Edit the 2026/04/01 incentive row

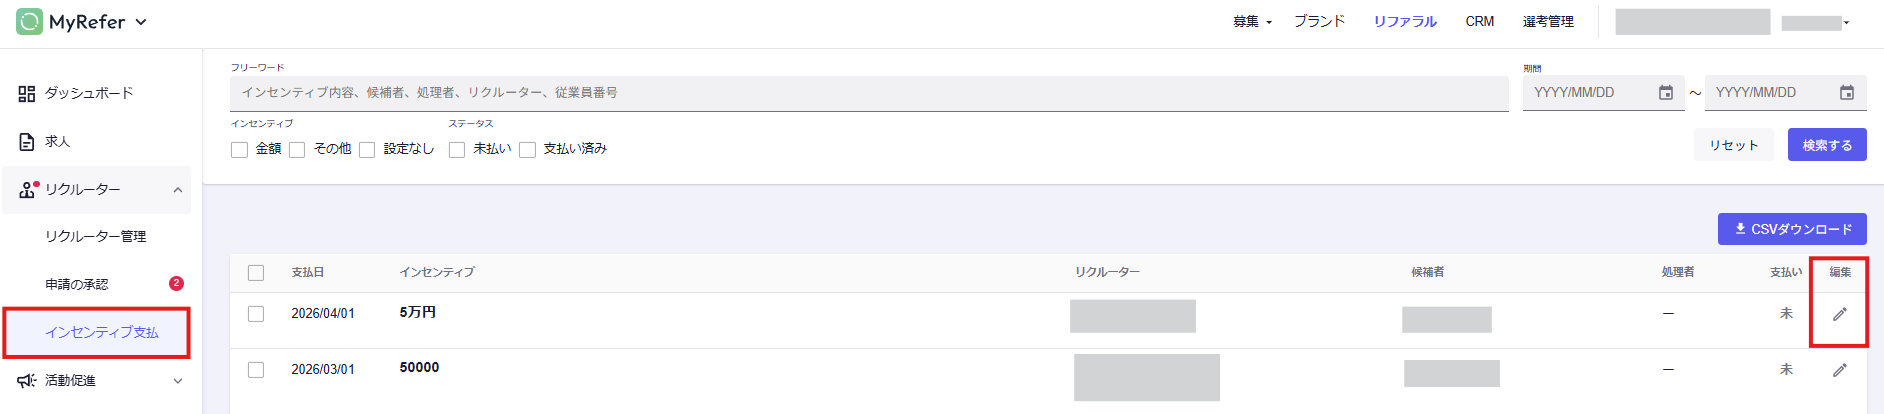pos(1839,314)
